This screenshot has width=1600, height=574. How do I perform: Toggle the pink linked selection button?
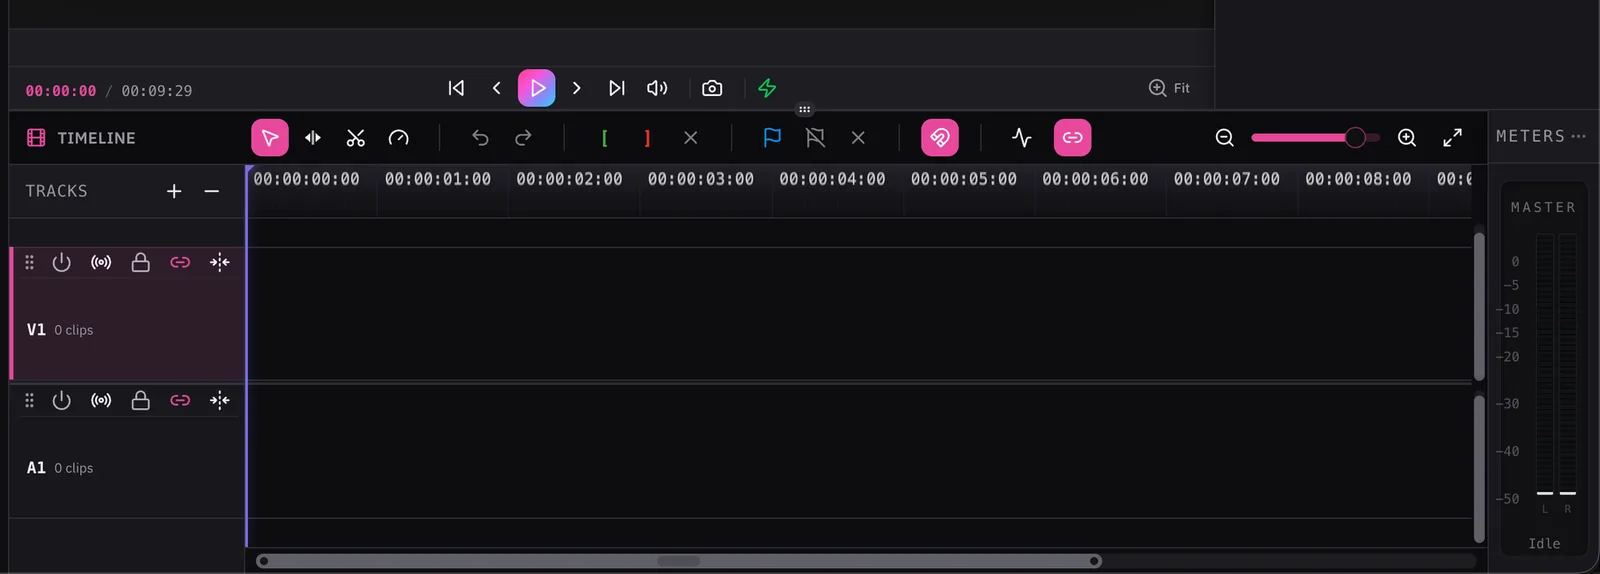pyautogui.click(x=1073, y=138)
